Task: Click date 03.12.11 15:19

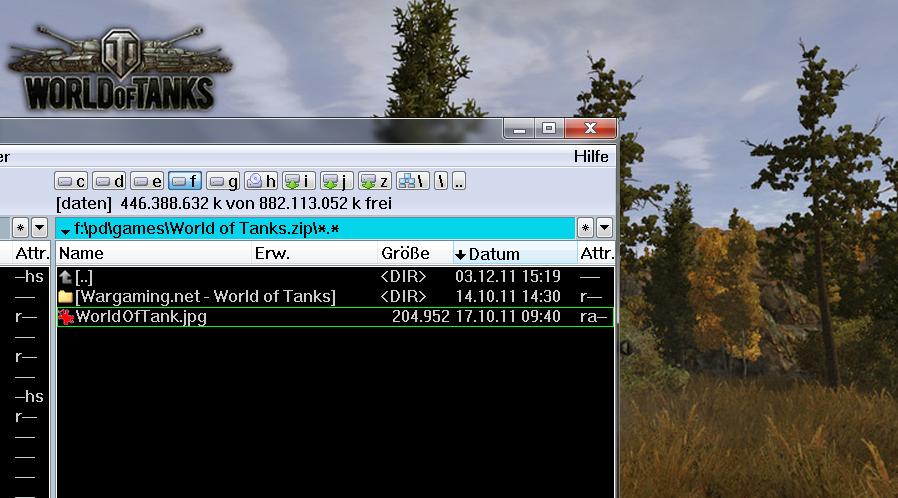Action: click(508, 277)
